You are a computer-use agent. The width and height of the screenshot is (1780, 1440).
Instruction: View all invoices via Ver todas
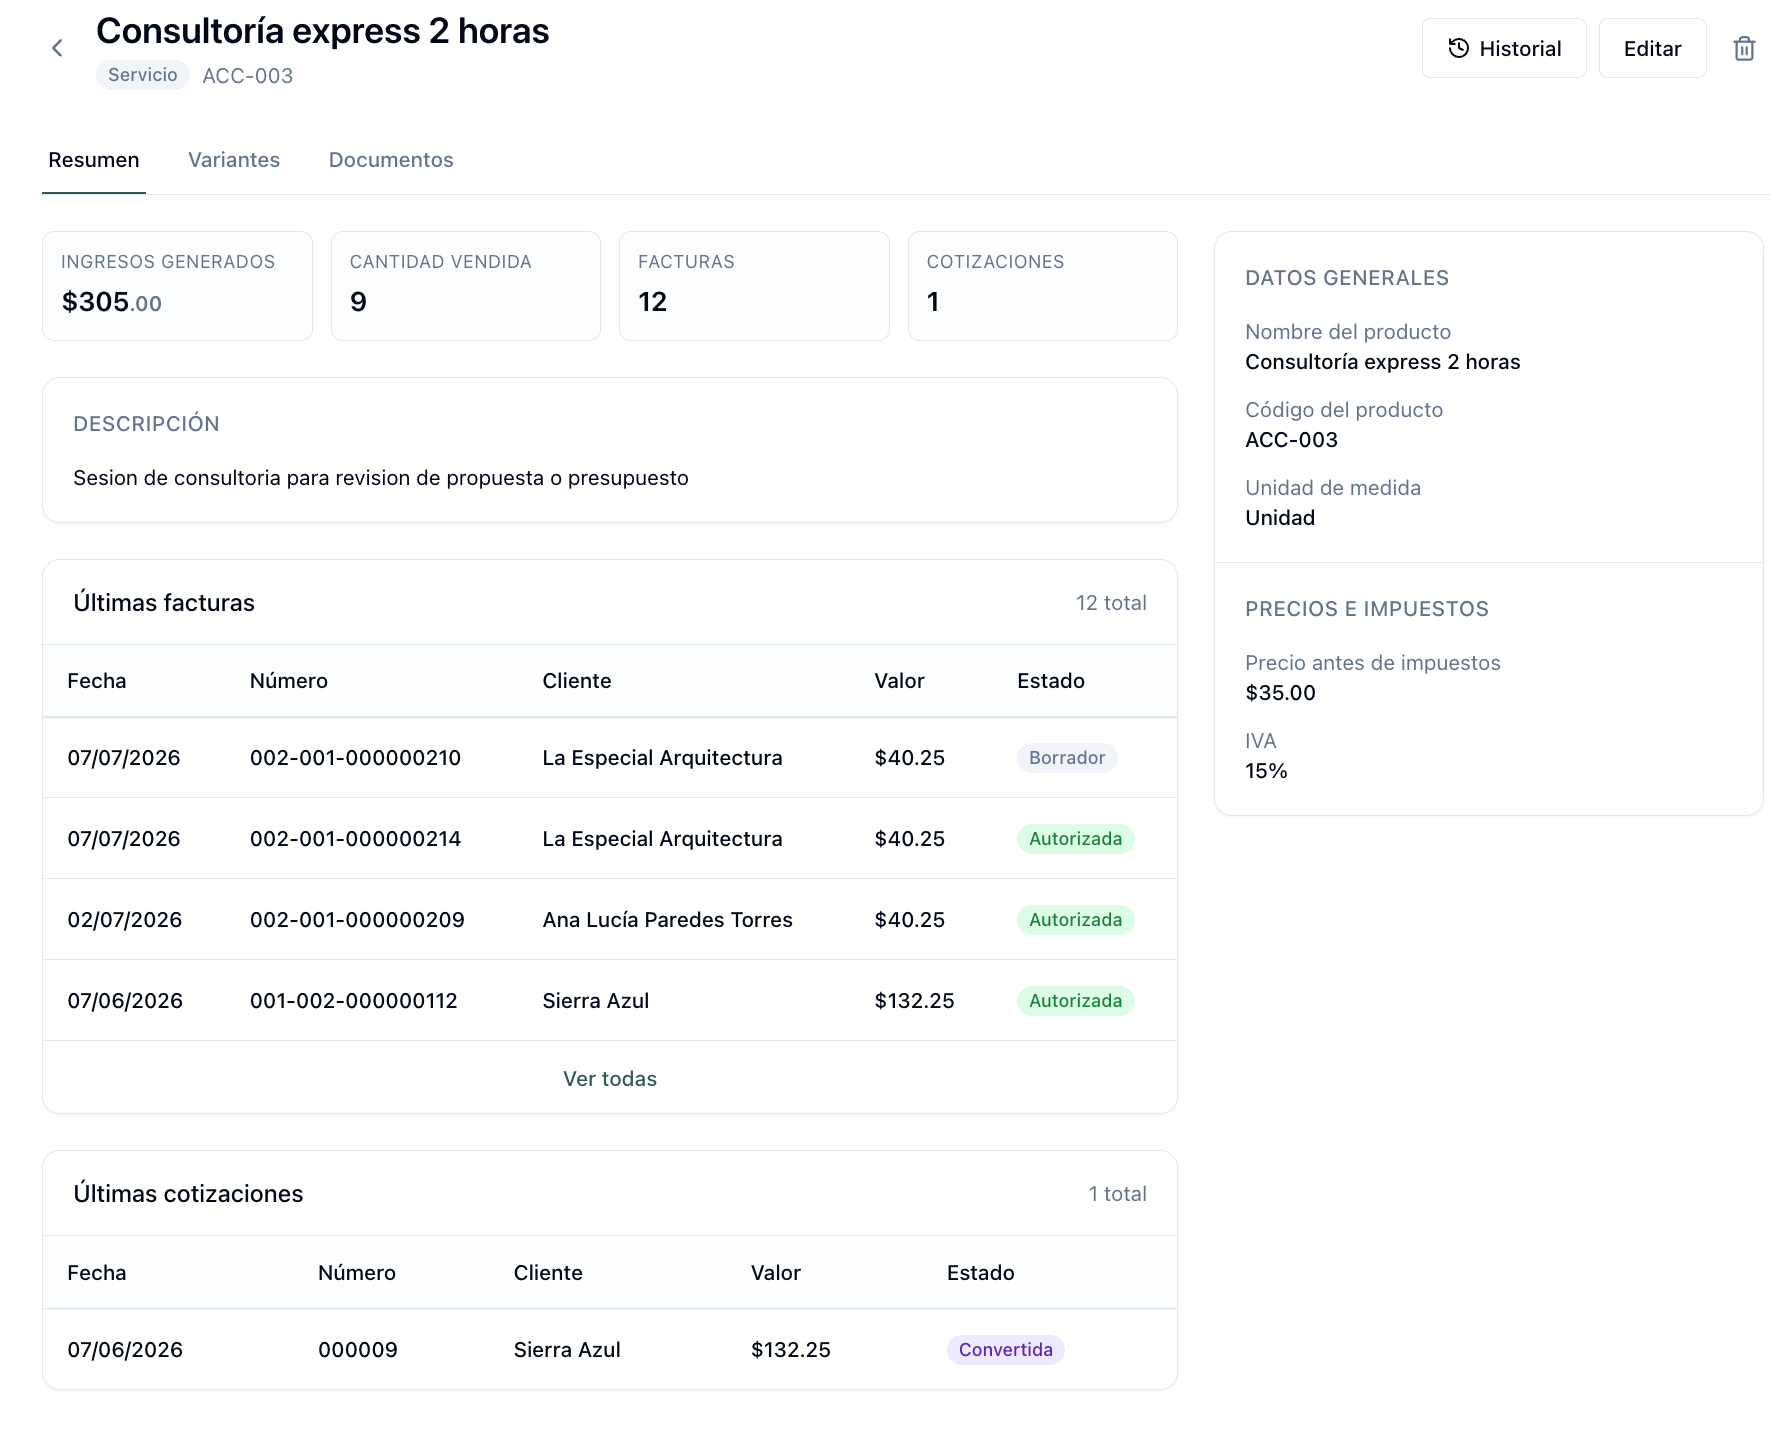click(610, 1079)
